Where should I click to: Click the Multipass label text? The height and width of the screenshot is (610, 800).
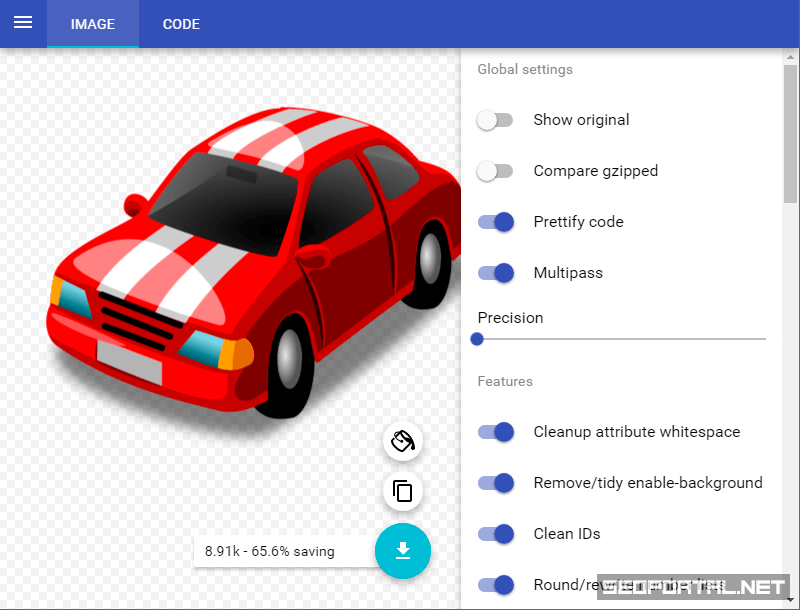click(x=568, y=273)
